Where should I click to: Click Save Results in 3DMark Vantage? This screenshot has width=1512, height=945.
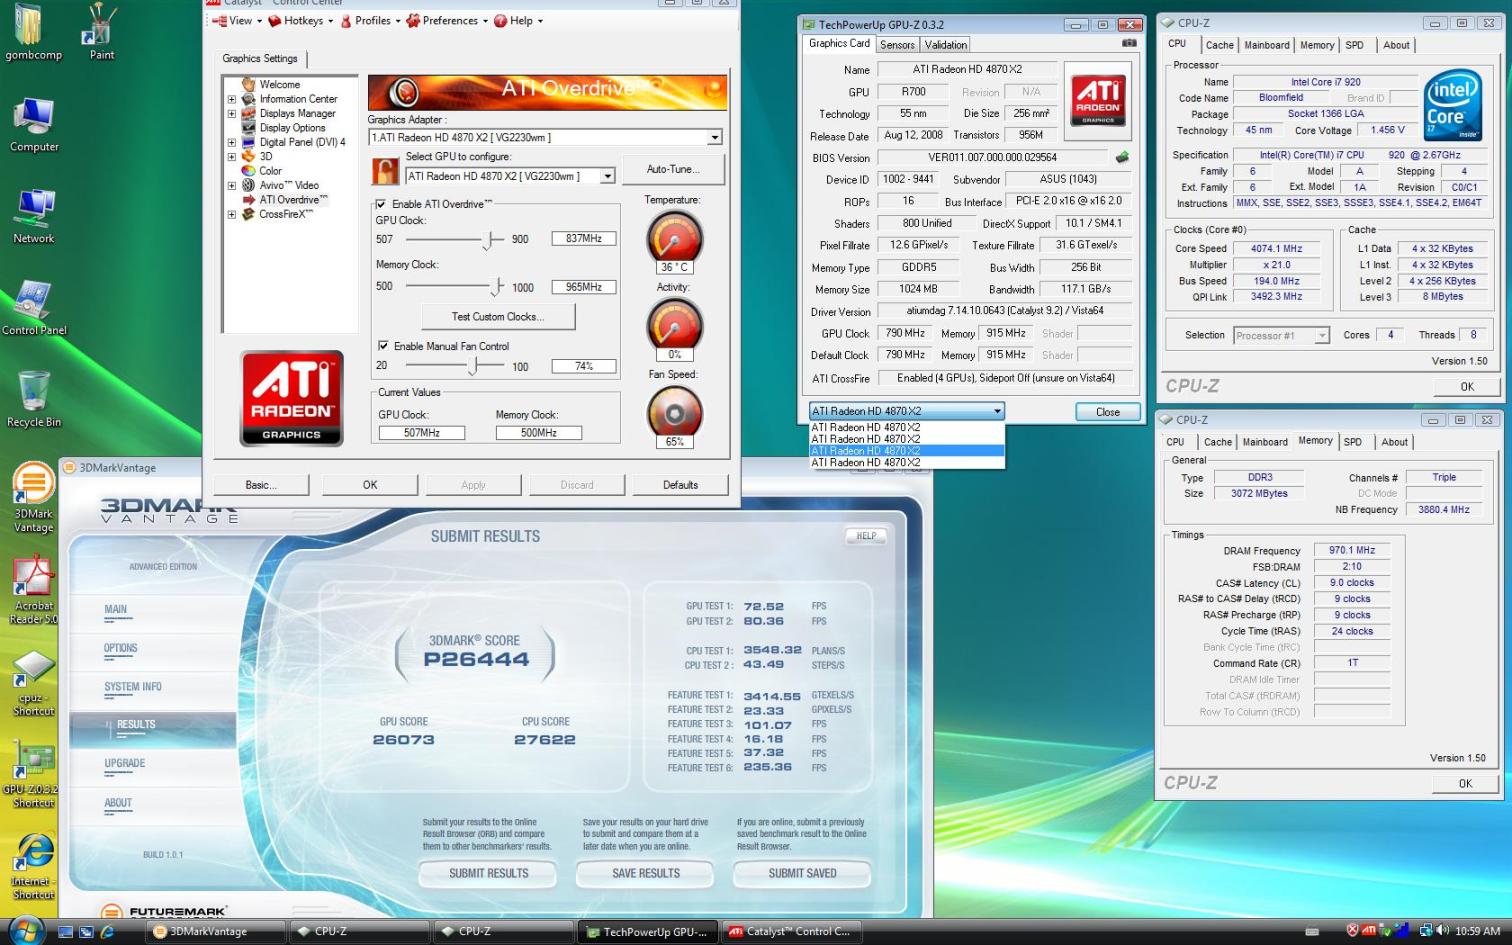[x=646, y=874]
